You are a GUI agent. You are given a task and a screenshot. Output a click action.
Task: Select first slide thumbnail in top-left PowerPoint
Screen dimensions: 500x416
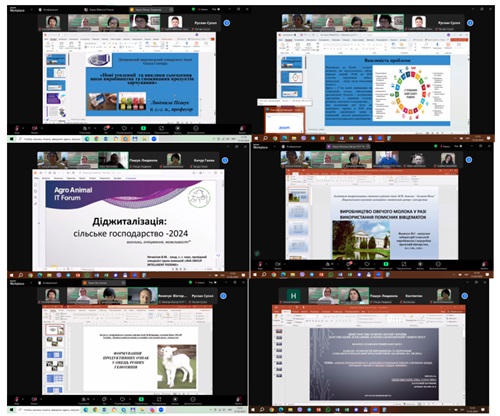coord(56,60)
